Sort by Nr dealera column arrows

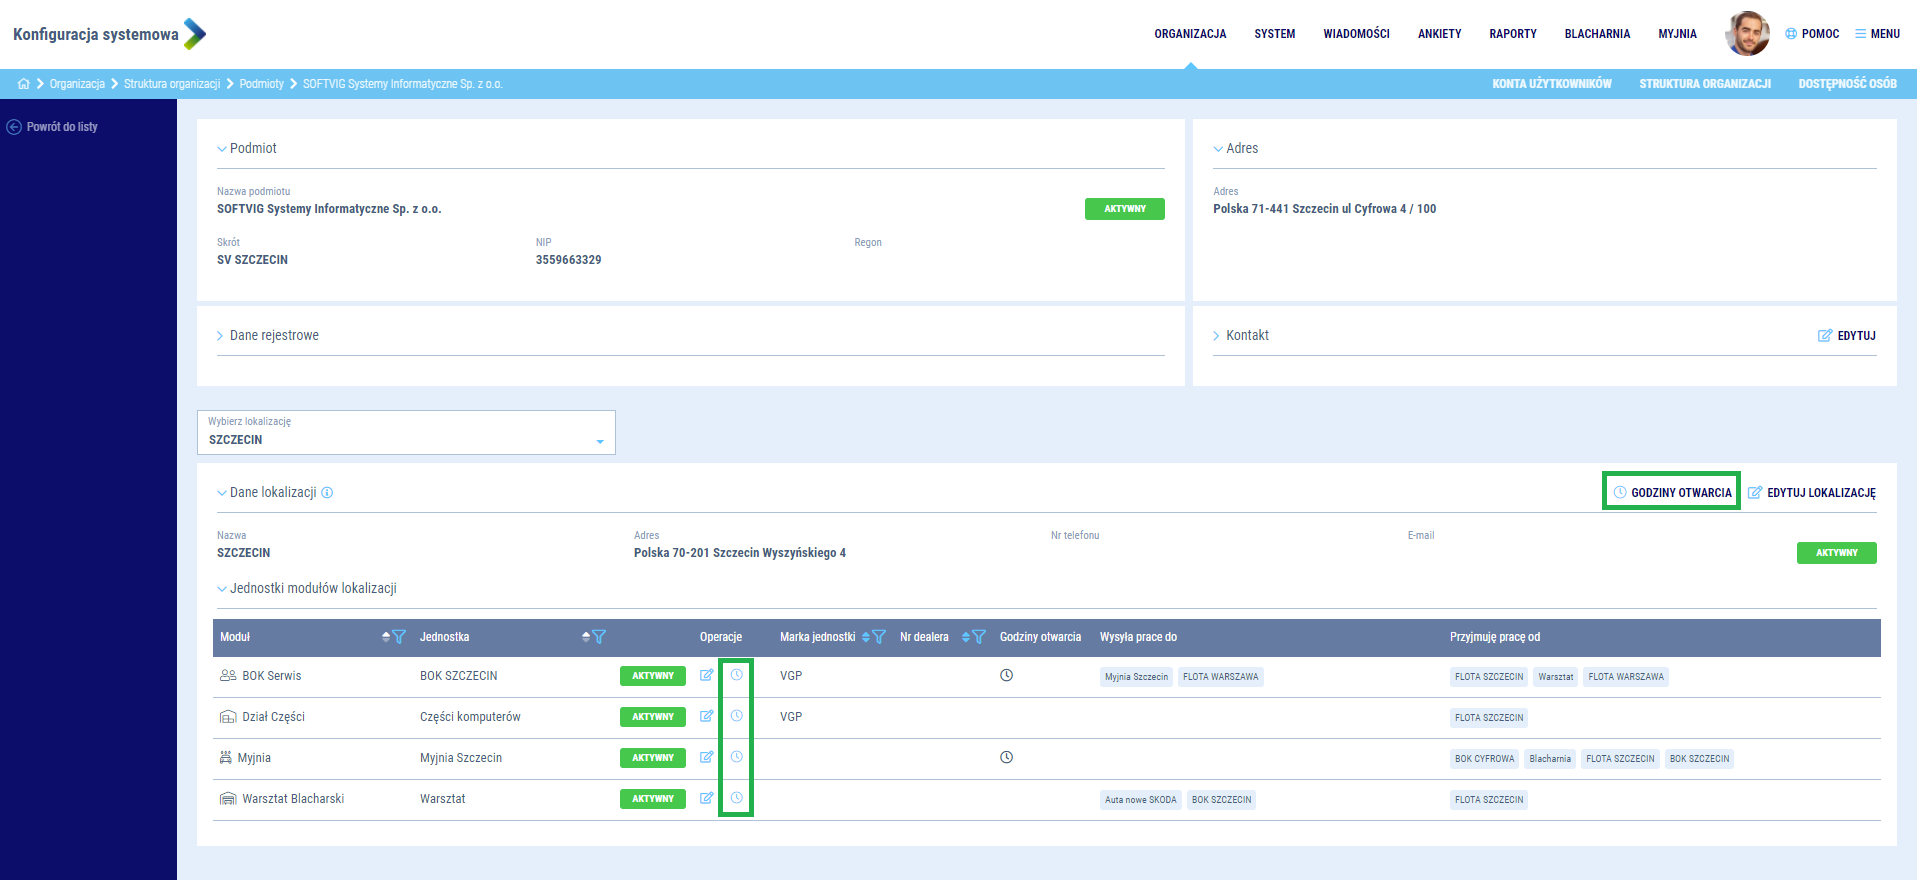[966, 637]
